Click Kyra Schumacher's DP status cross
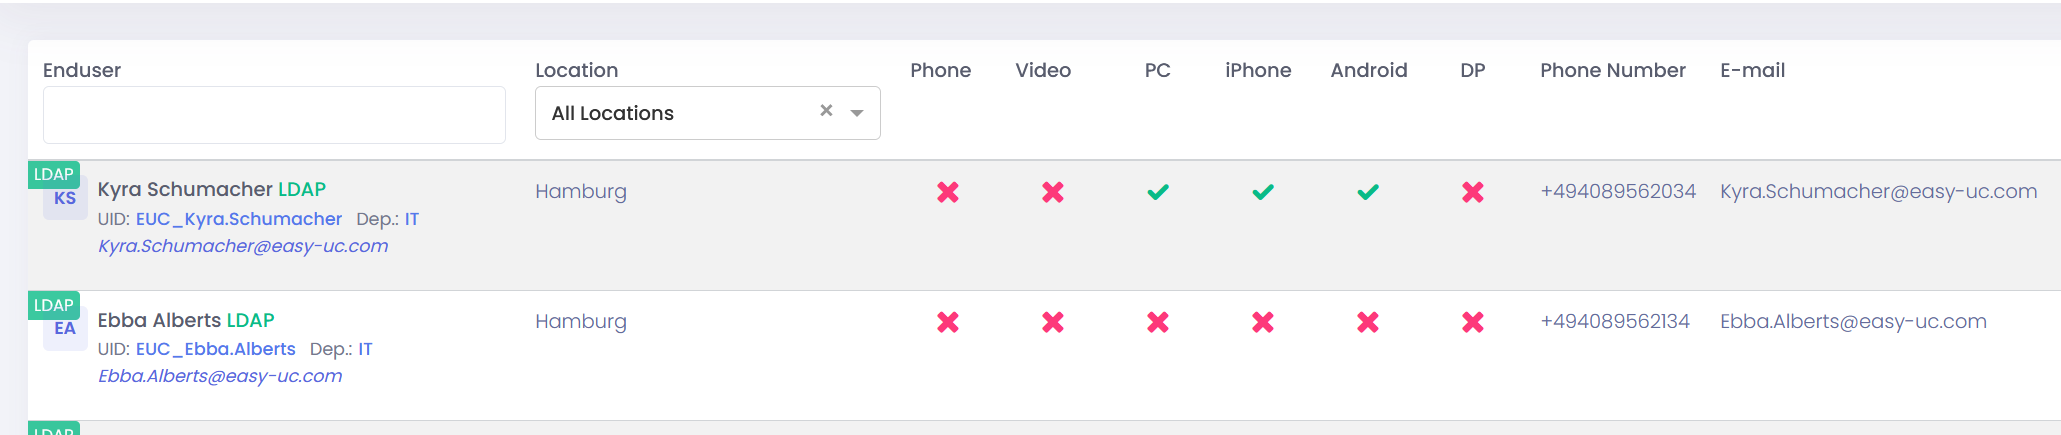The height and width of the screenshot is (435, 2061). pos(1473,192)
